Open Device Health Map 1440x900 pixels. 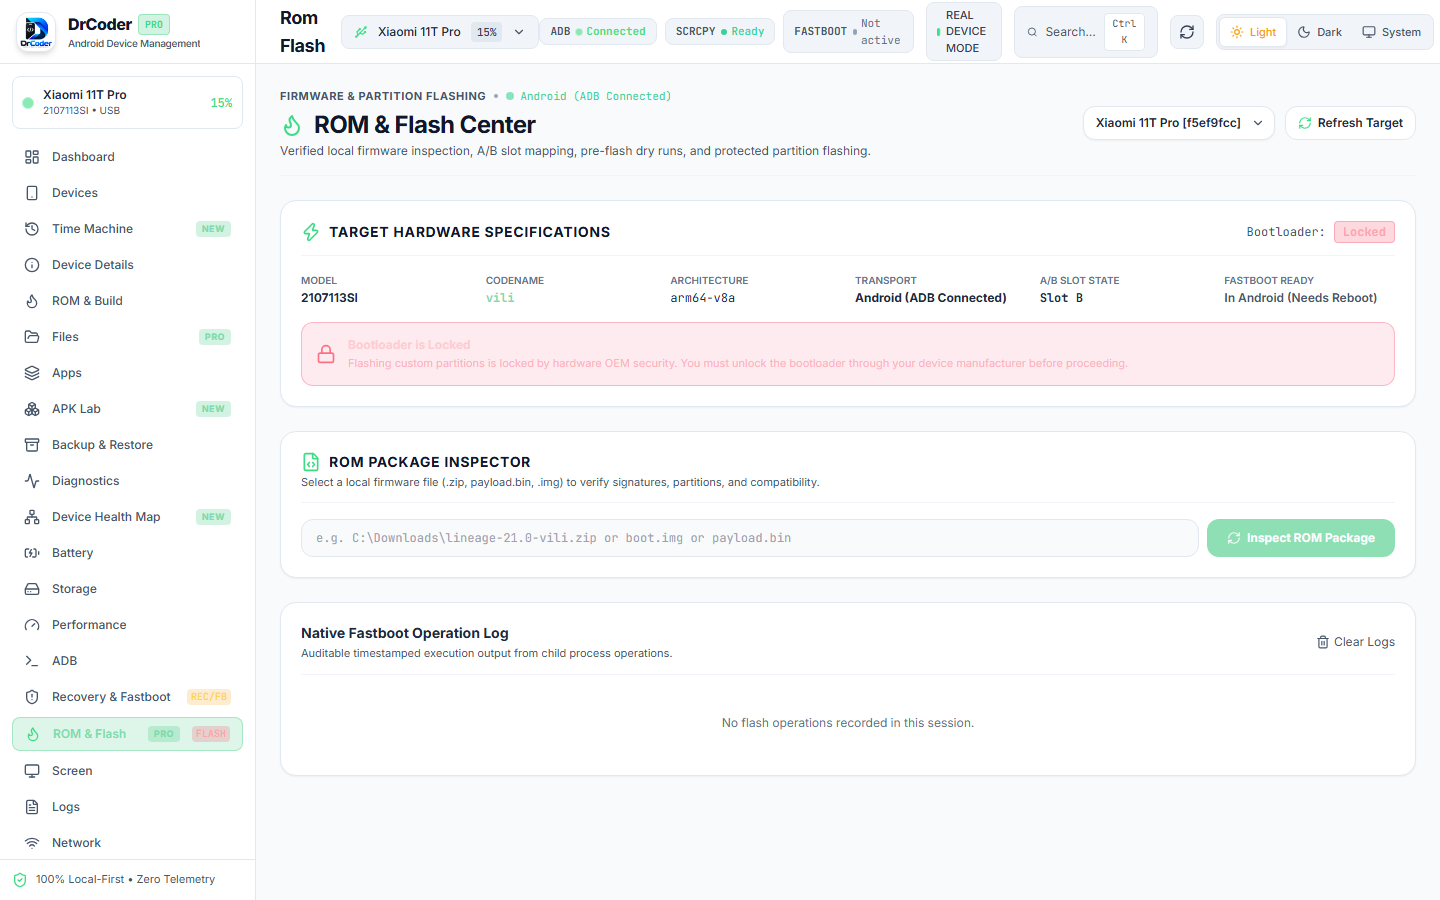(x=127, y=517)
